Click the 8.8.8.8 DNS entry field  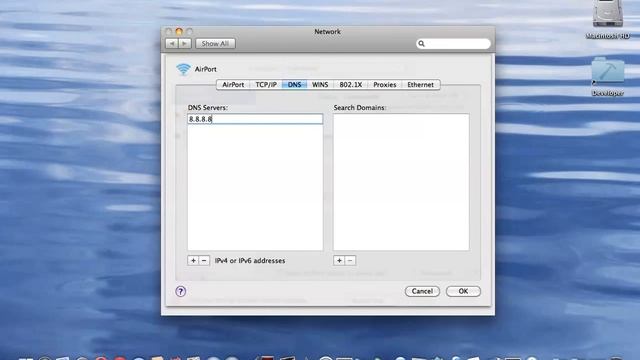(x=255, y=119)
